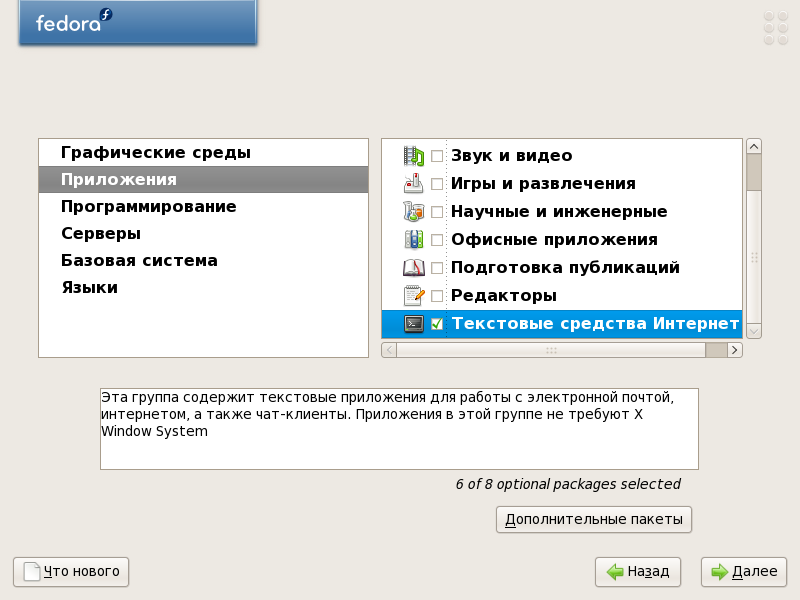800x600 pixels.
Task: Click the green arrow on Назад button
Action: click(x=615, y=572)
